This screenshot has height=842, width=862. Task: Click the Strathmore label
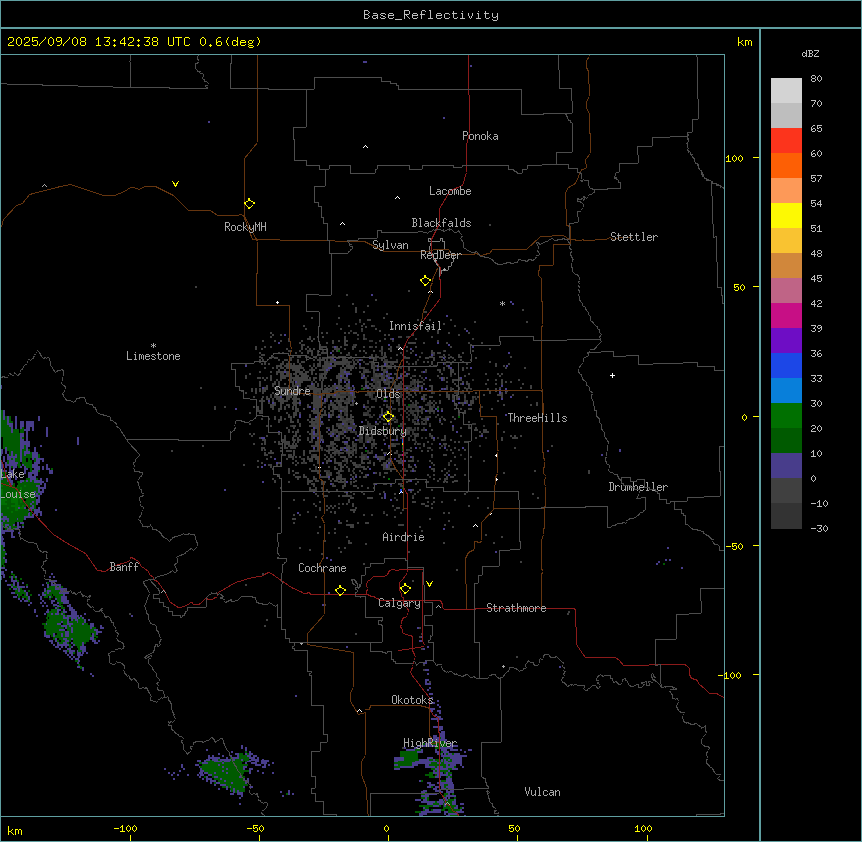pos(516,608)
